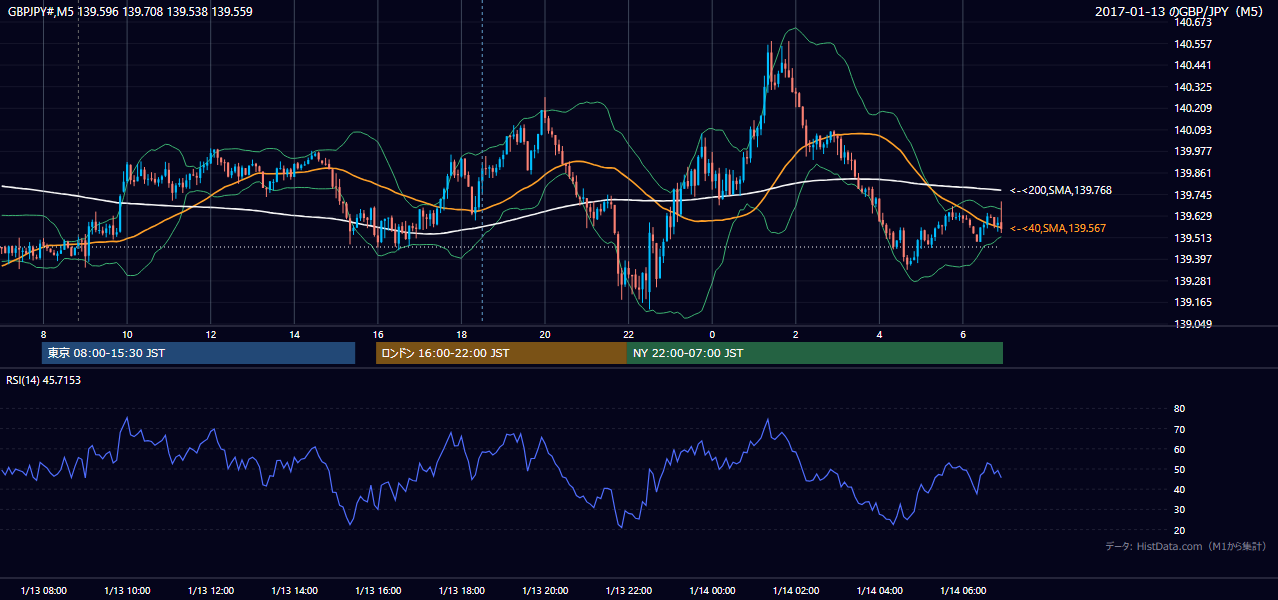Click the 1/13 12:00 date label

(x=211, y=590)
